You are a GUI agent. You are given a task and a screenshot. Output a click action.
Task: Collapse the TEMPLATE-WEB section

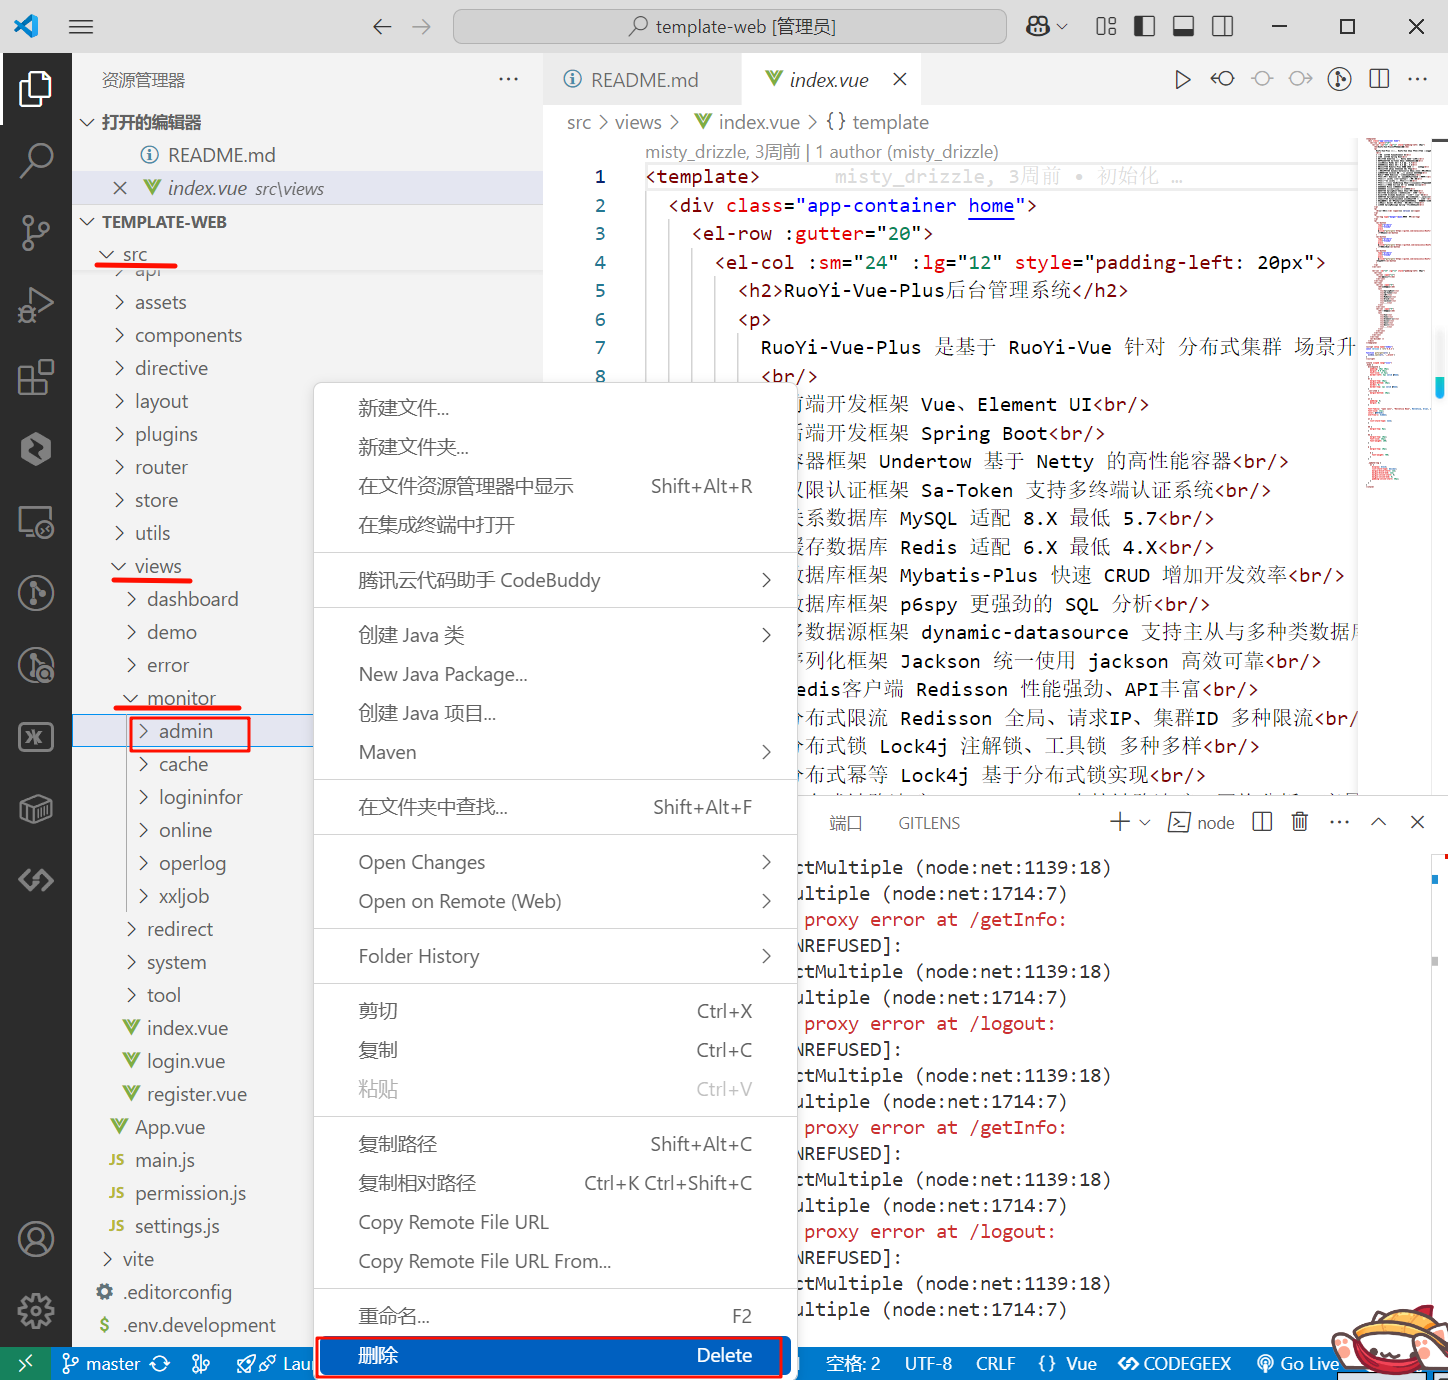click(x=88, y=222)
